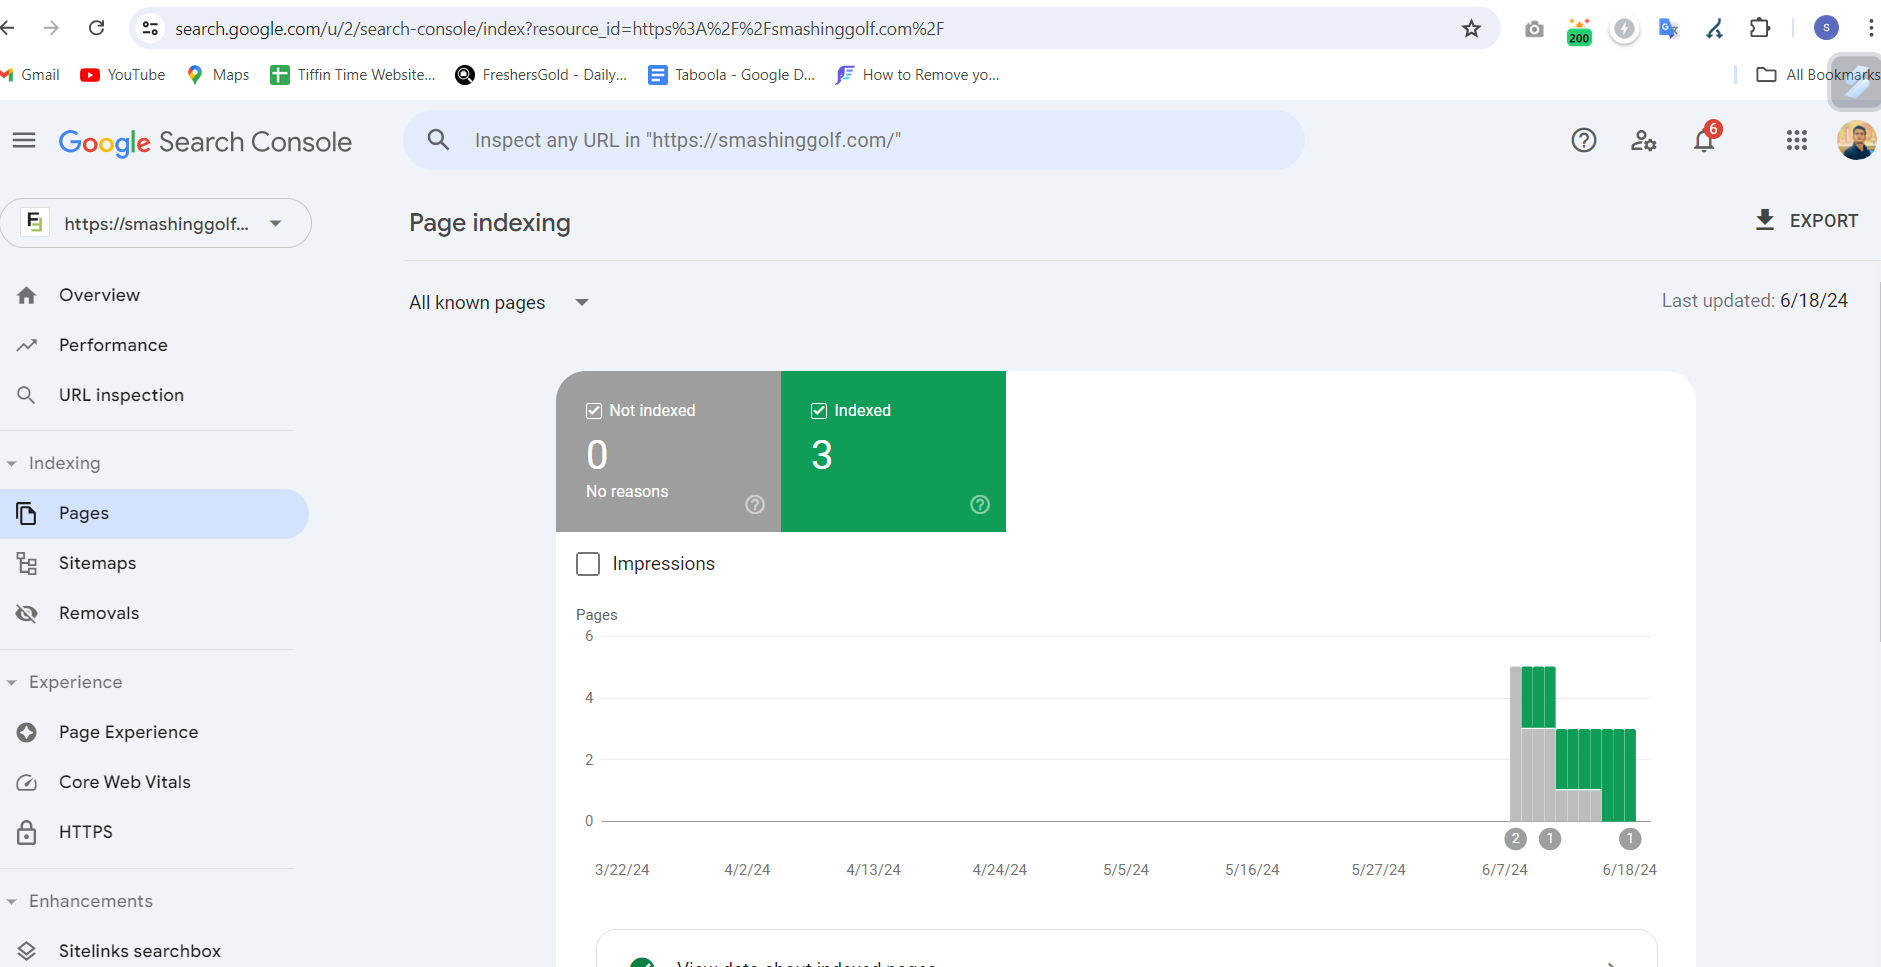The width and height of the screenshot is (1881, 967).
Task: Open Core Web Vitals report
Action: click(124, 781)
